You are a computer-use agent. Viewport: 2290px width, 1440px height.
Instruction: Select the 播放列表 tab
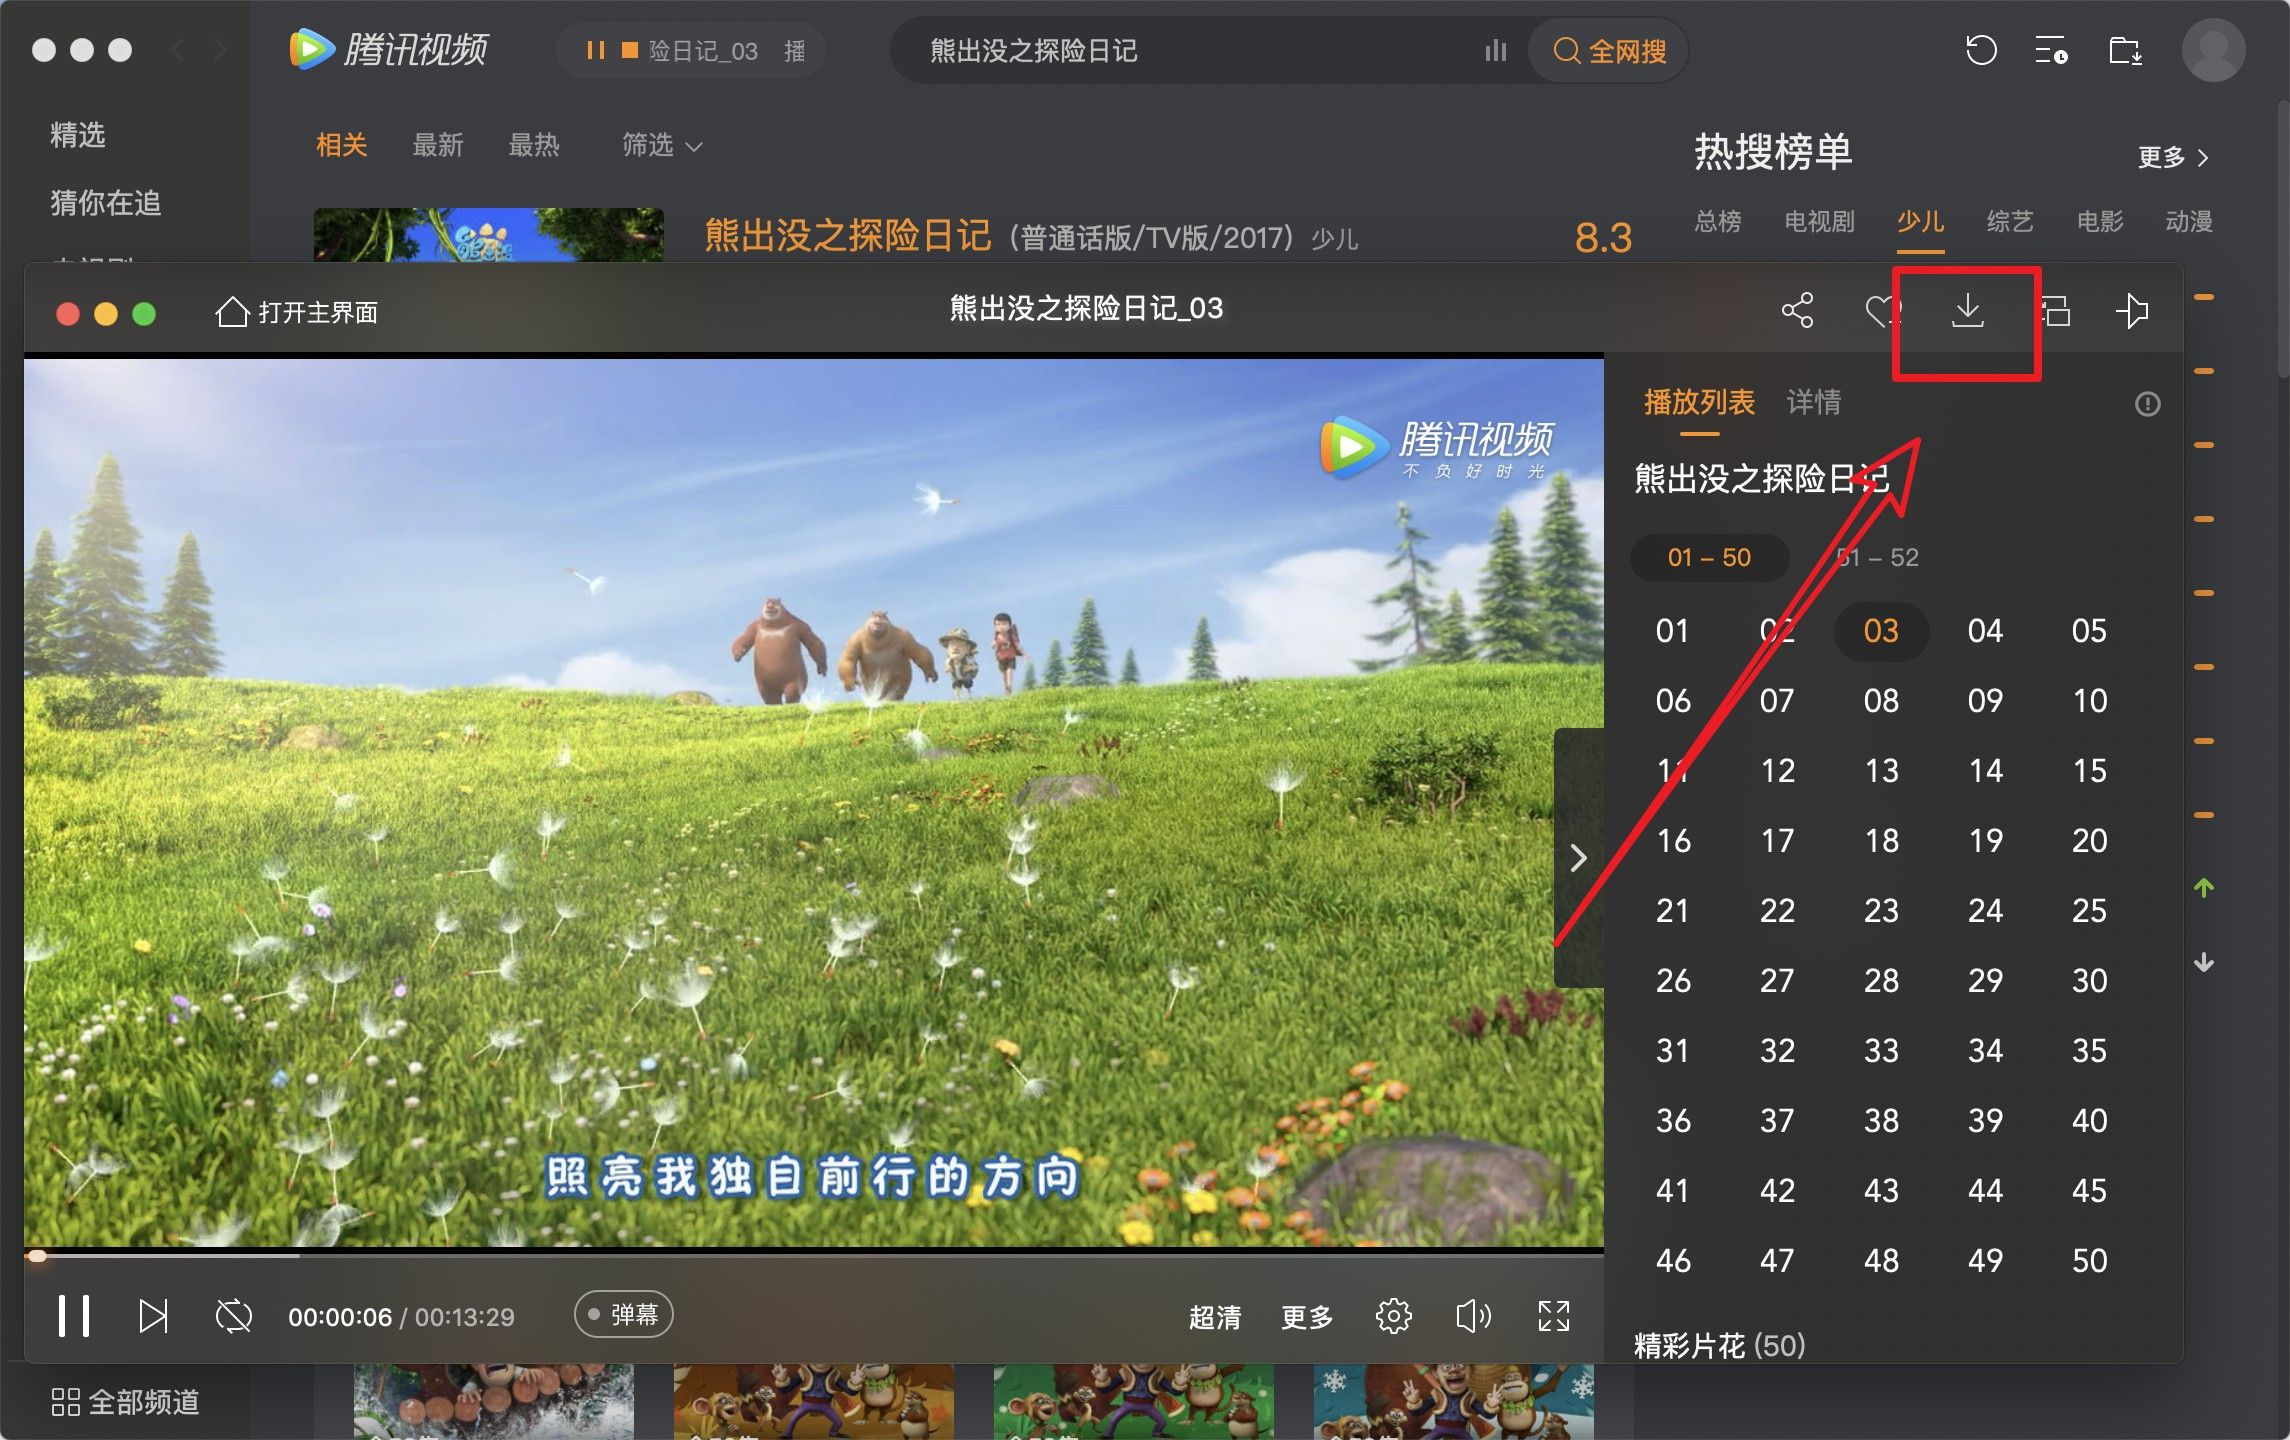click(x=1699, y=402)
